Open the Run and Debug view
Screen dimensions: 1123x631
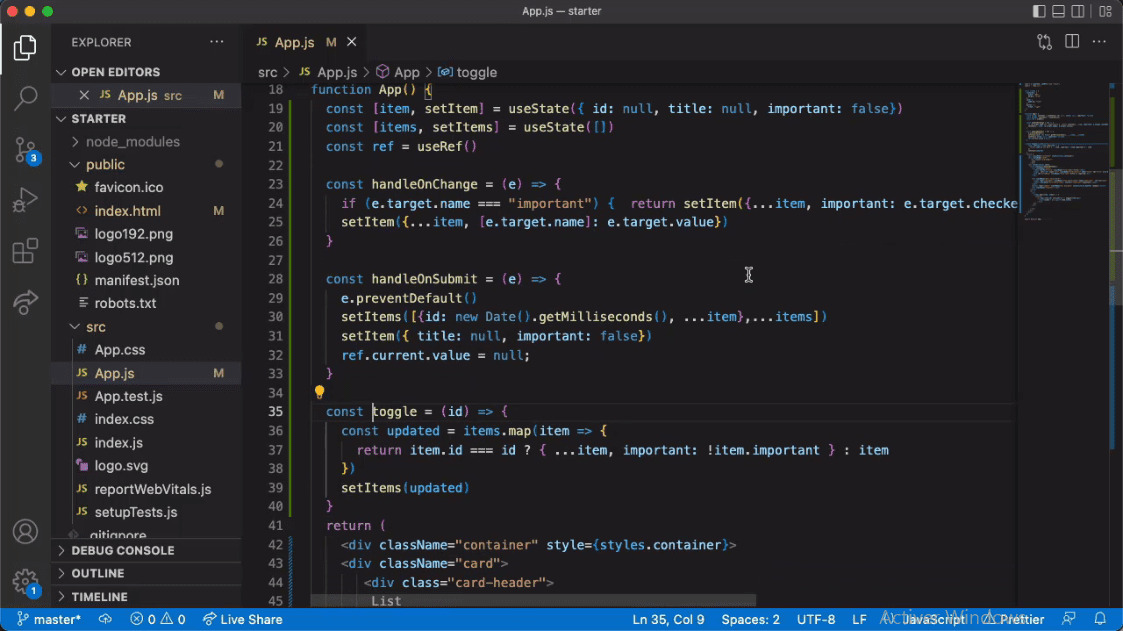25,201
